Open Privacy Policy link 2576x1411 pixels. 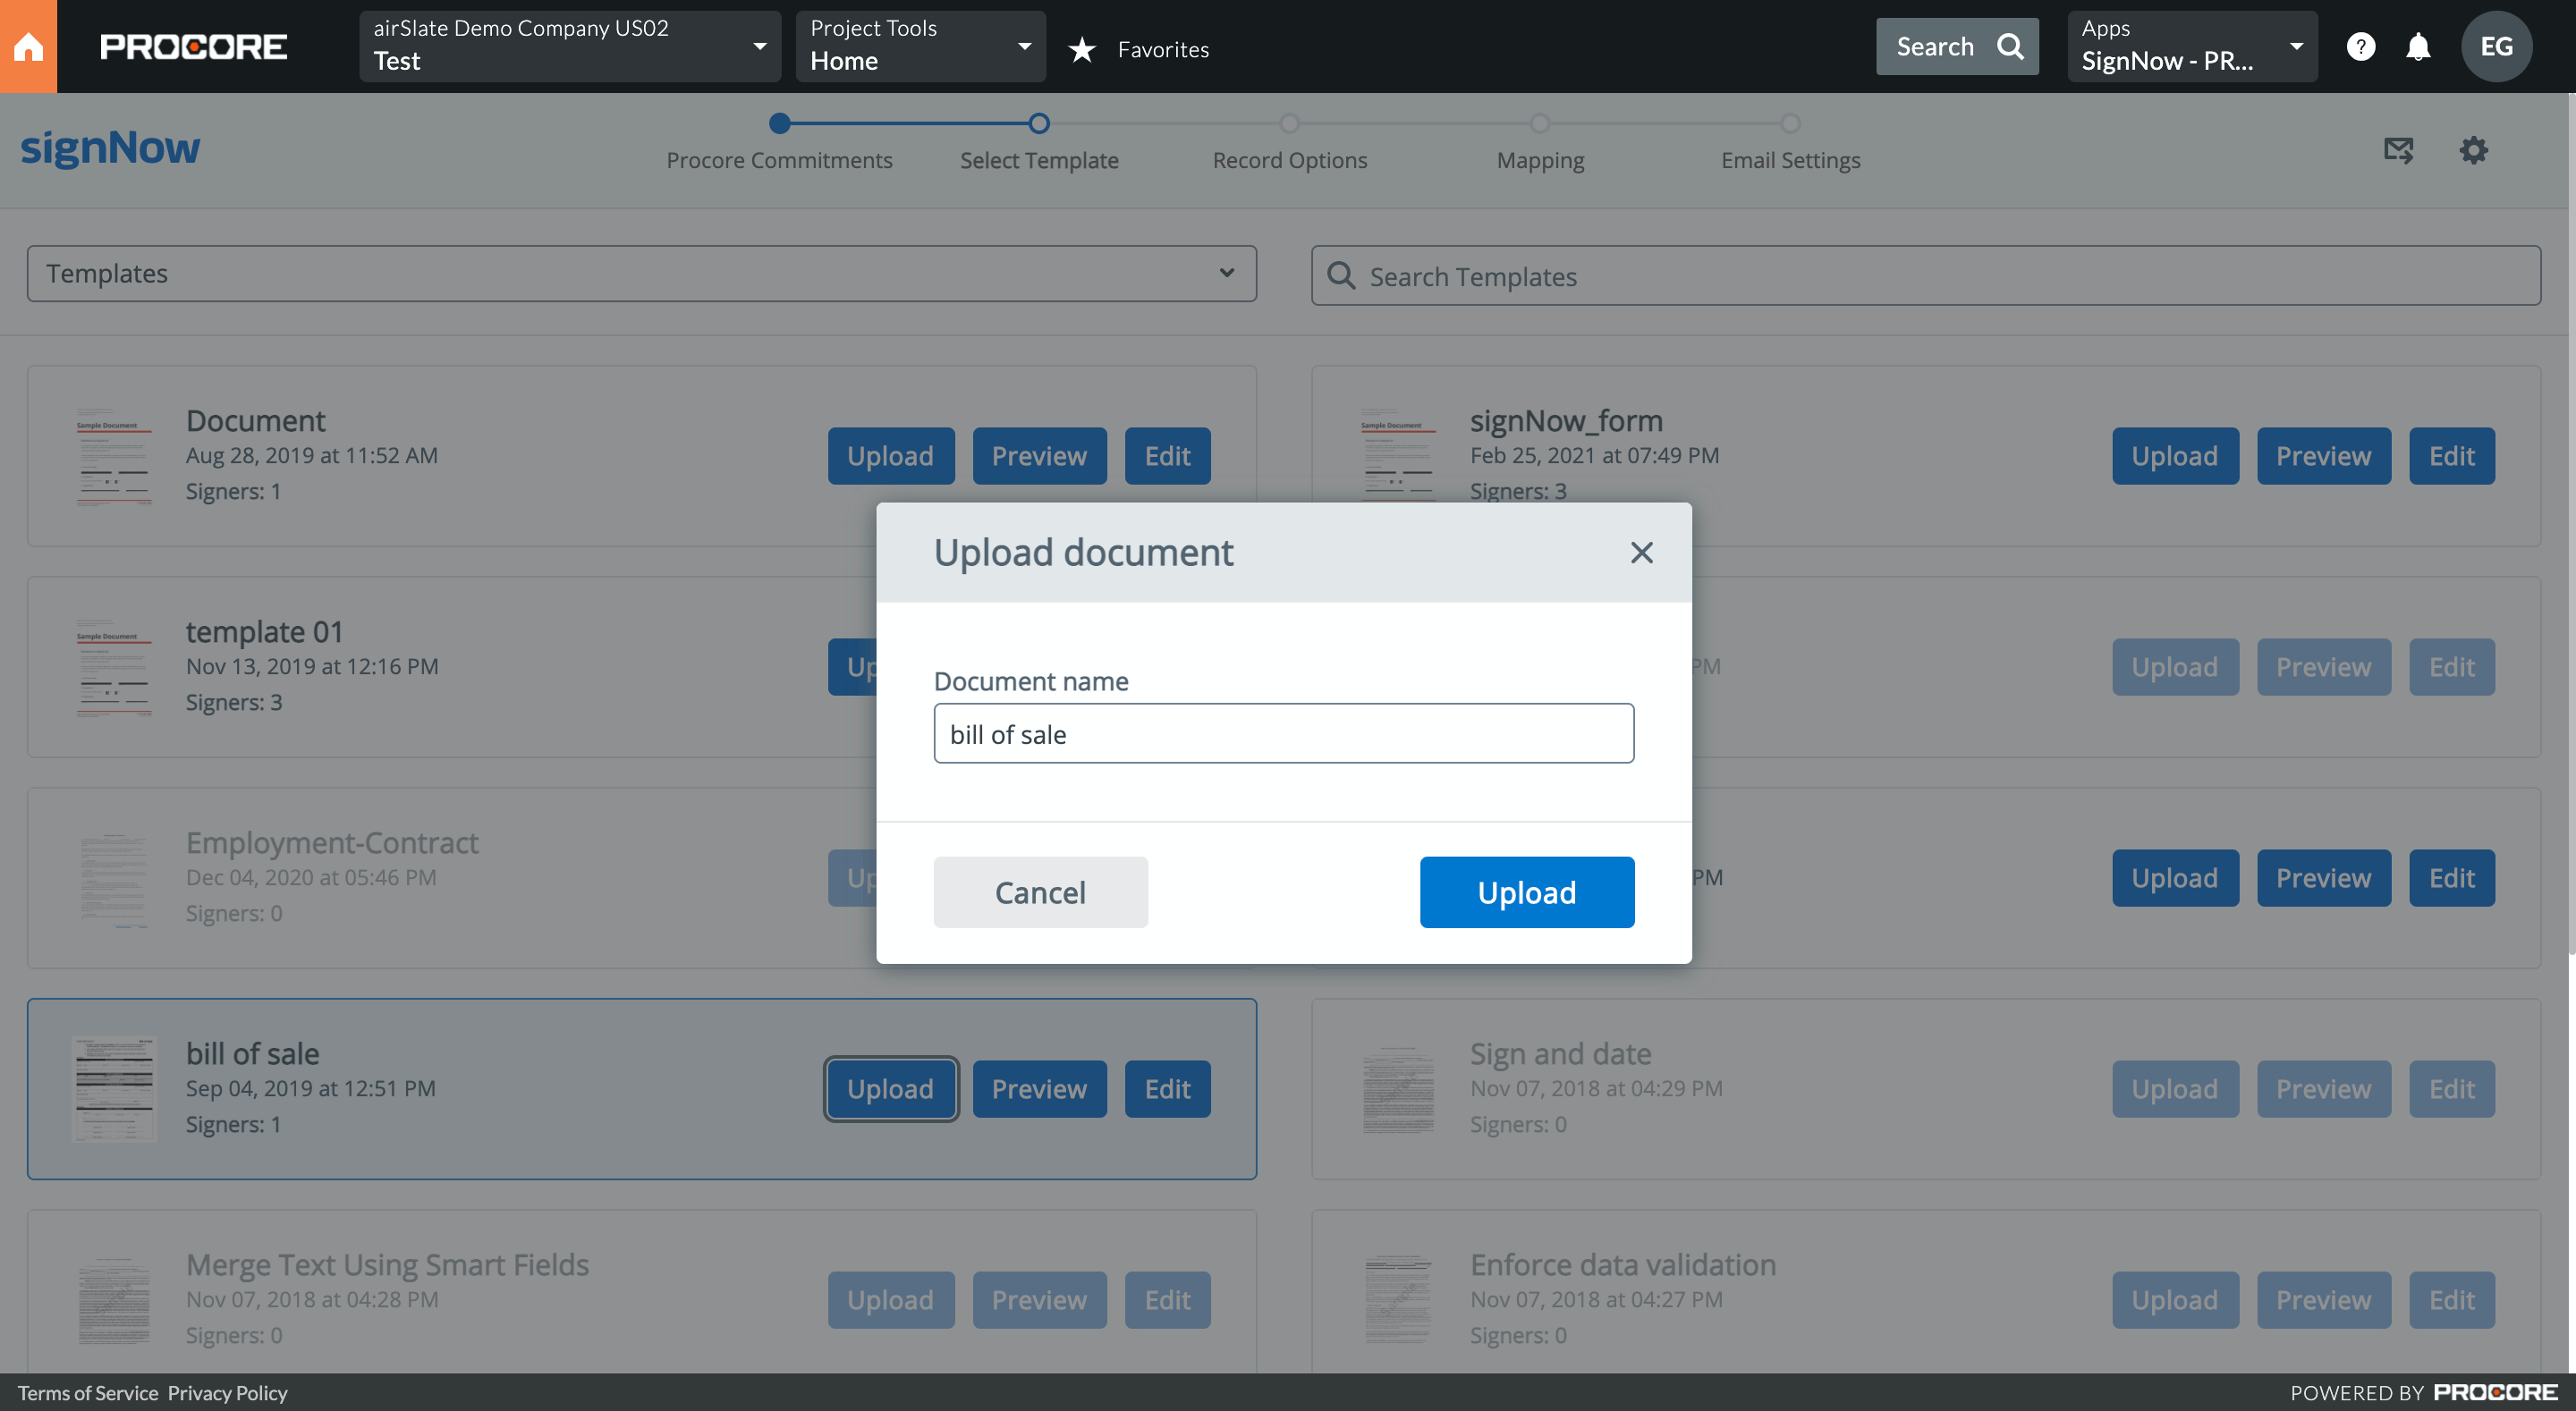click(227, 1392)
